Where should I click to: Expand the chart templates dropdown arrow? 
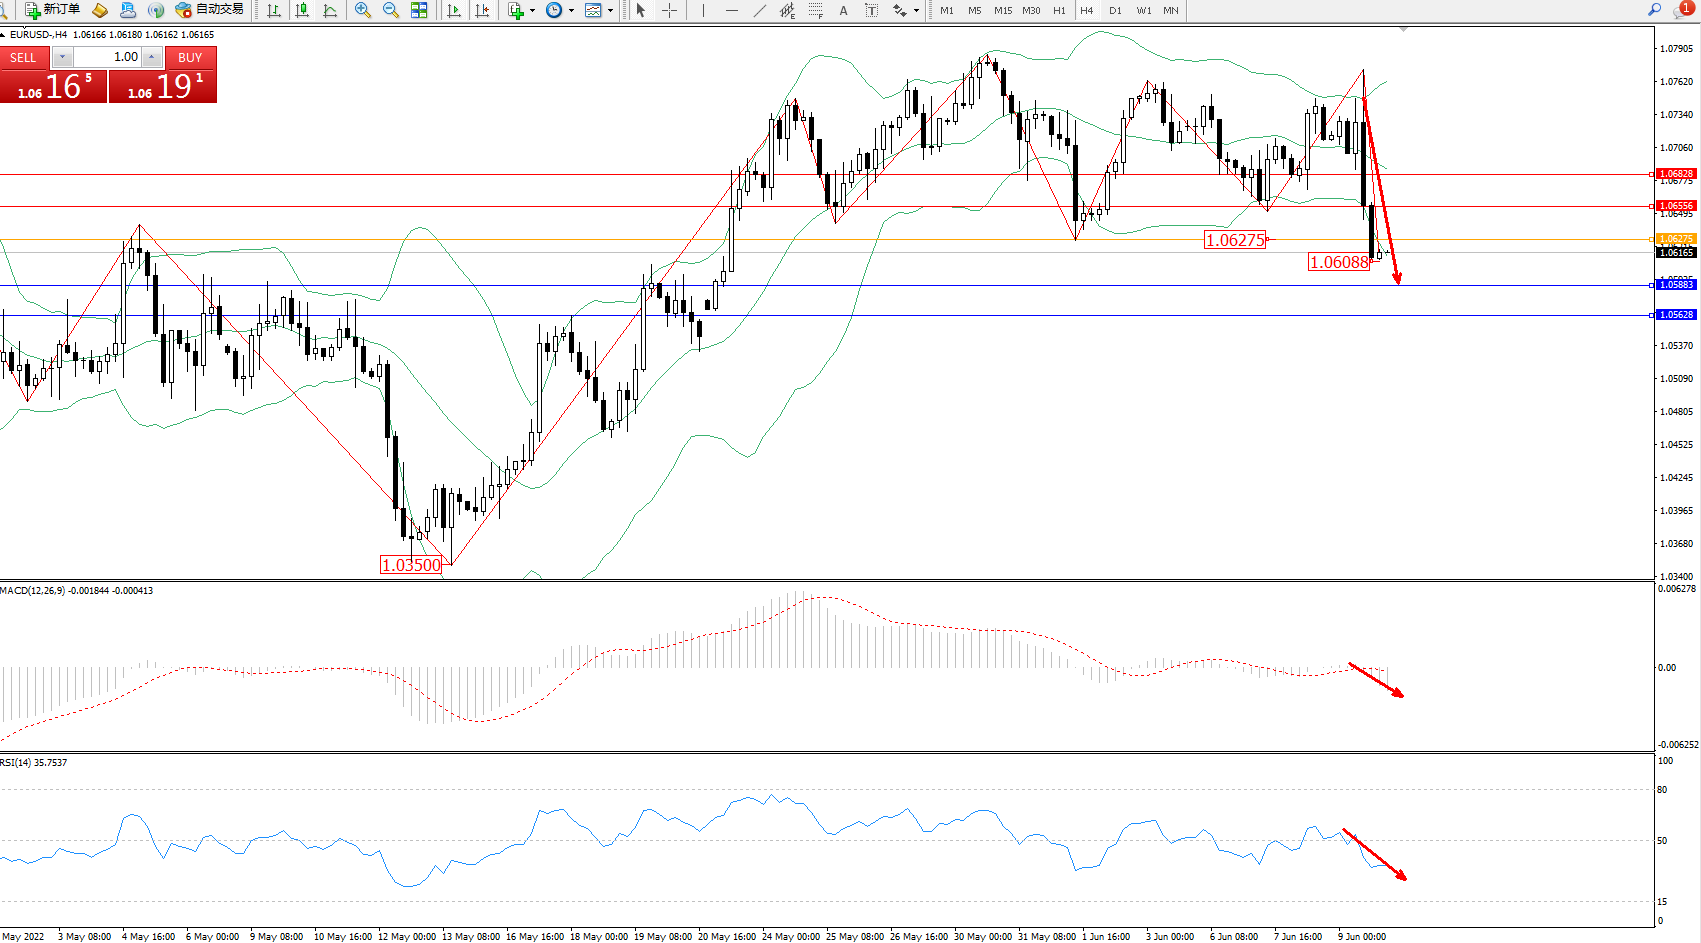click(x=610, y=10)
